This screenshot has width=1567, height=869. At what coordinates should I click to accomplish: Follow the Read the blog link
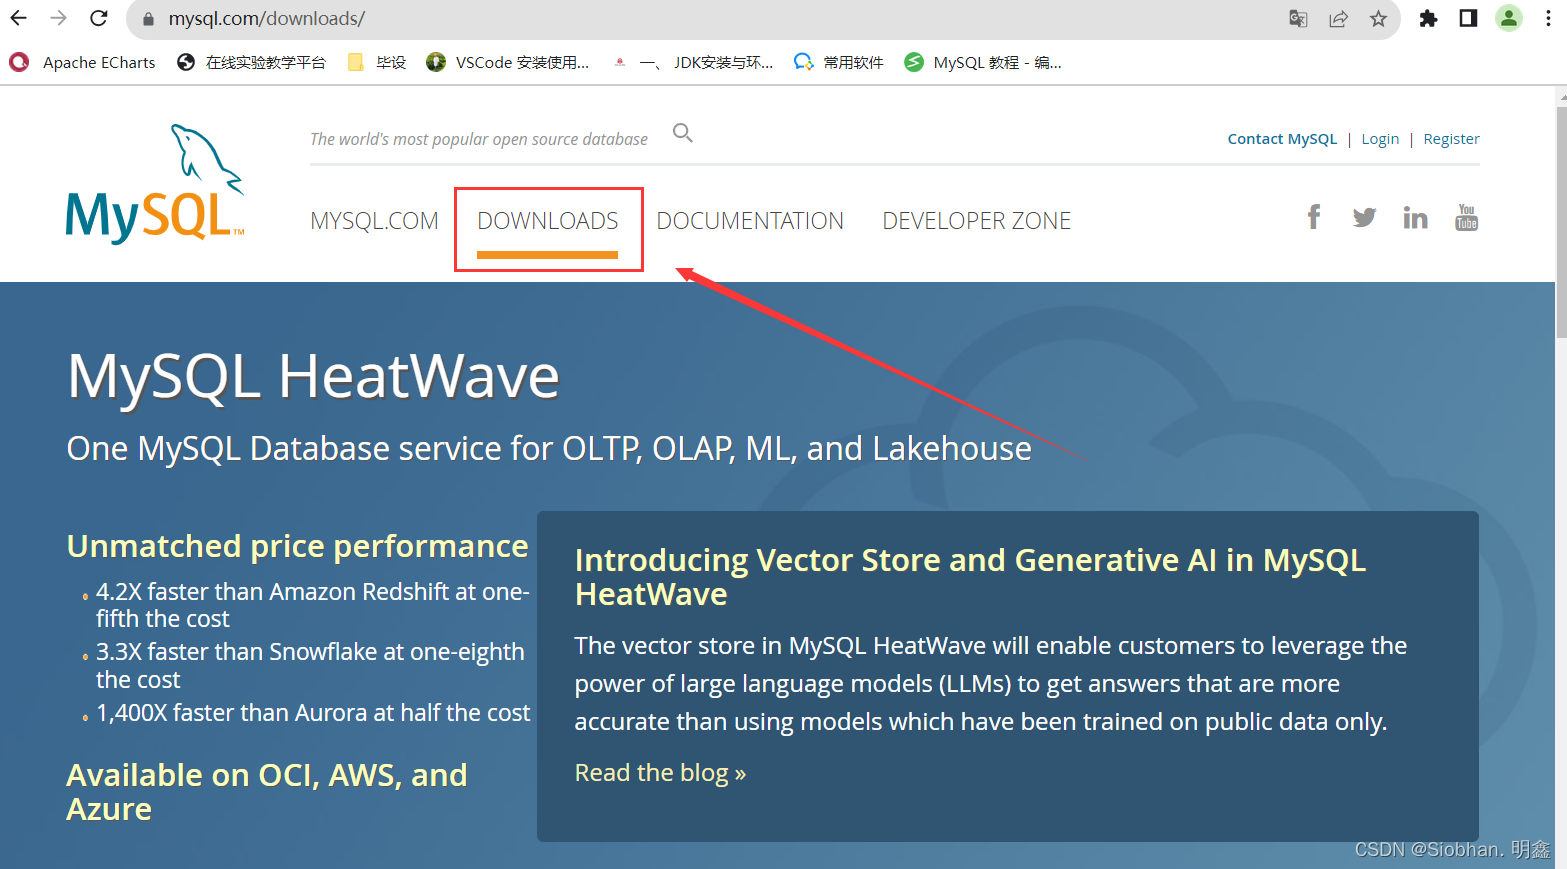660,771
